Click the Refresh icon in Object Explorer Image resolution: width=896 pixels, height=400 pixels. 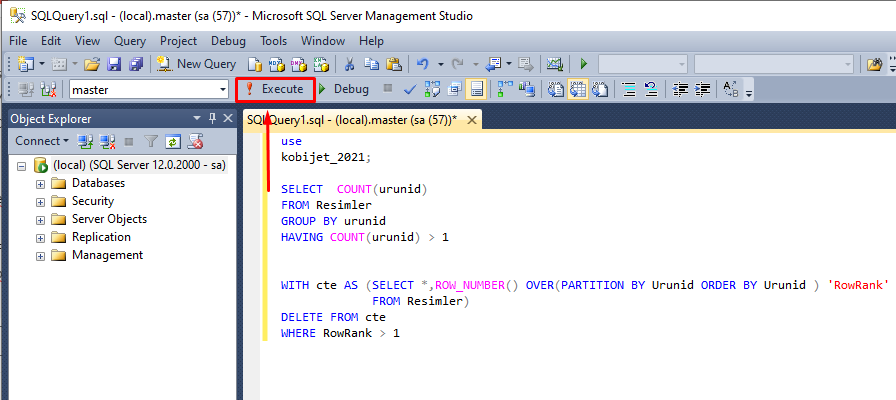coord(173,141)
